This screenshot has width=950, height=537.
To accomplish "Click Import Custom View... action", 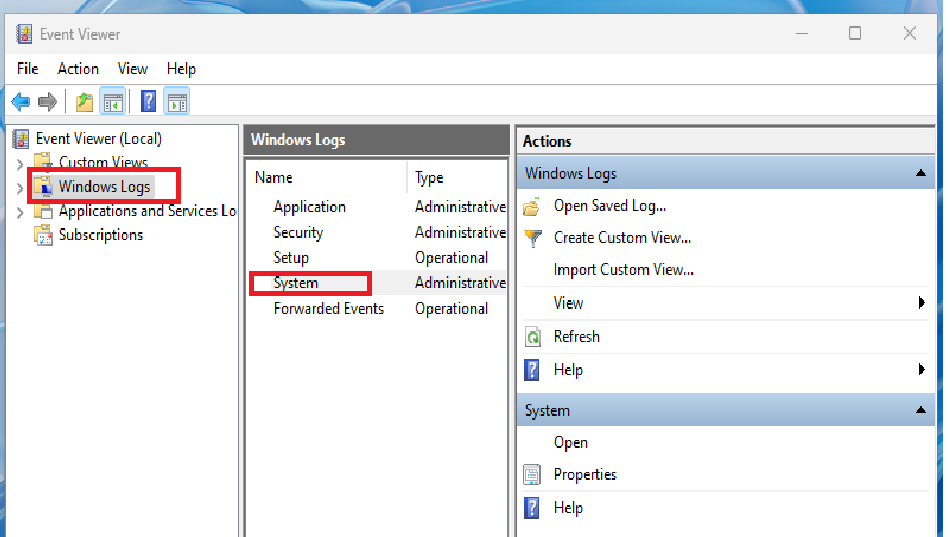I will click(623, 270).
